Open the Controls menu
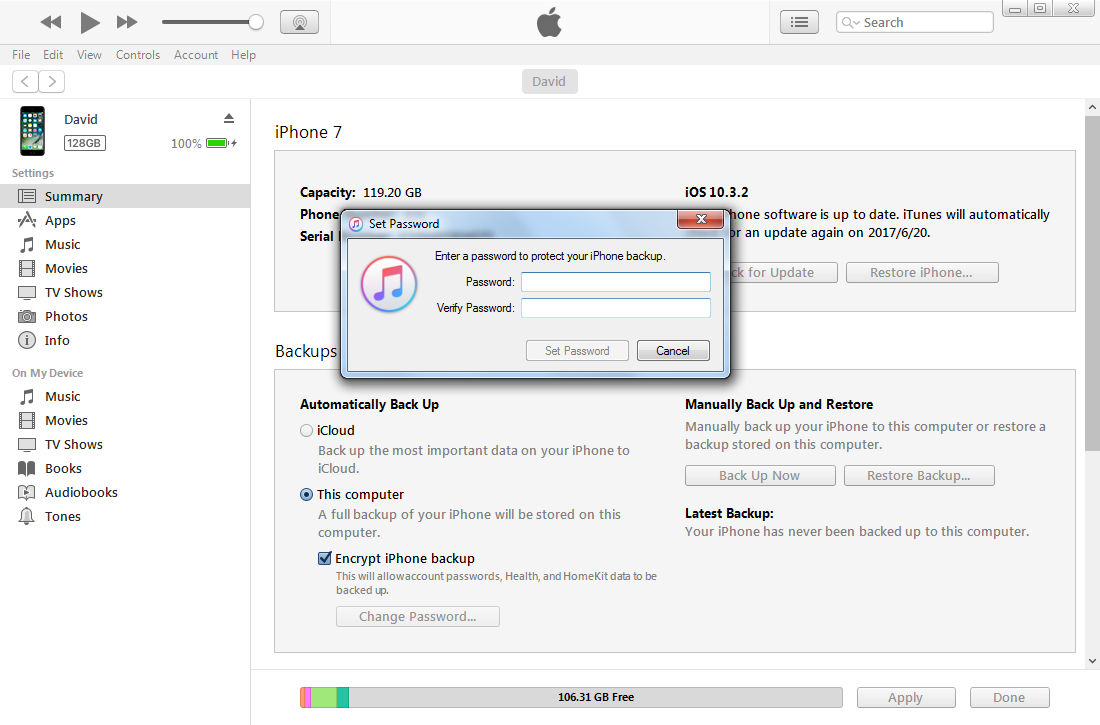Screen dimensions: 1100x725 pyautogui.click(x=138, y=55)
